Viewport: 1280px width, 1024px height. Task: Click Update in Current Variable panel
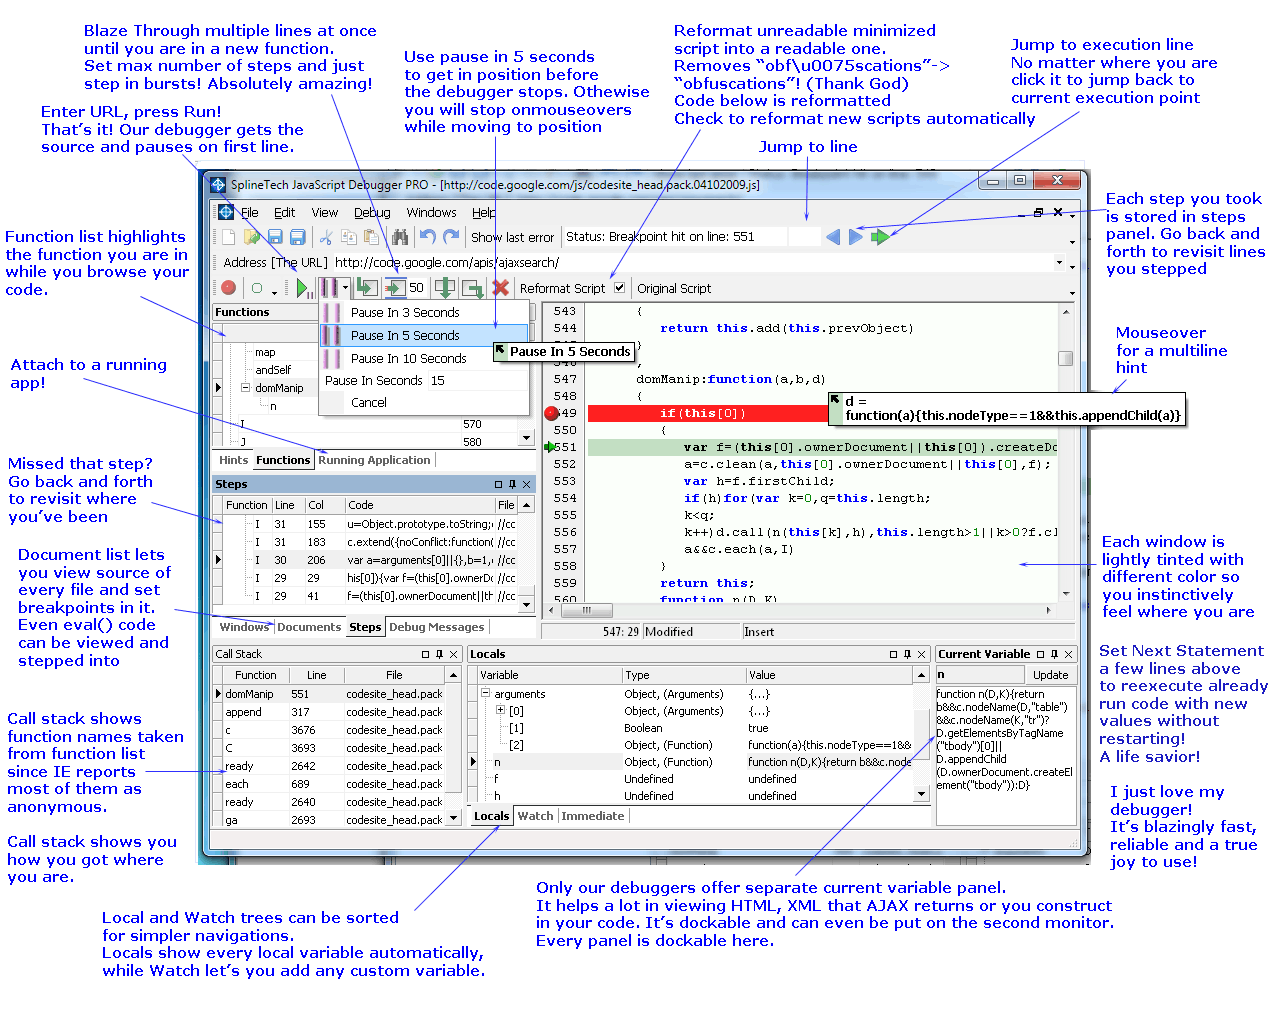click(x=1050, y=675)
